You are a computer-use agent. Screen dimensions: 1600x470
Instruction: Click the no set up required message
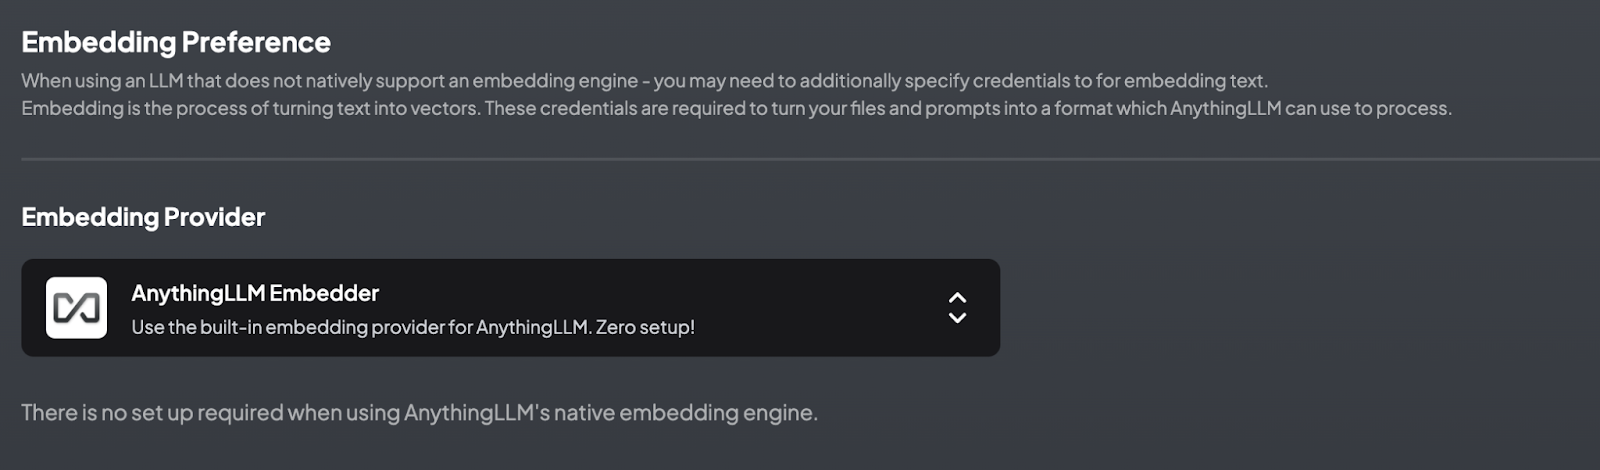click(x=420, y=412)
